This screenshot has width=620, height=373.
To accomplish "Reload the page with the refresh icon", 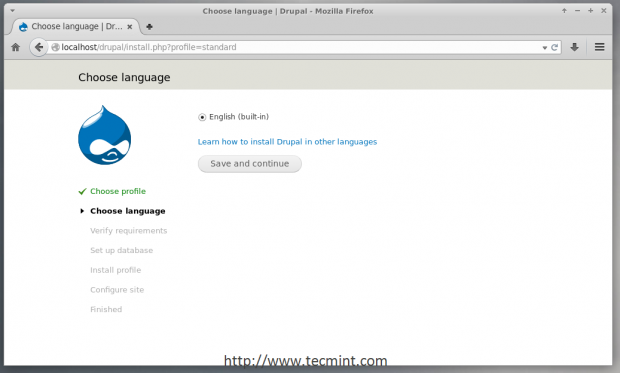I will [x=554, y=47].
